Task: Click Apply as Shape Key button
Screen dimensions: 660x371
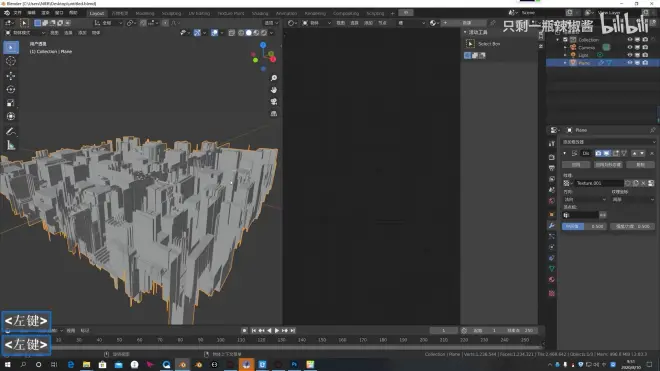Action: 608,165
